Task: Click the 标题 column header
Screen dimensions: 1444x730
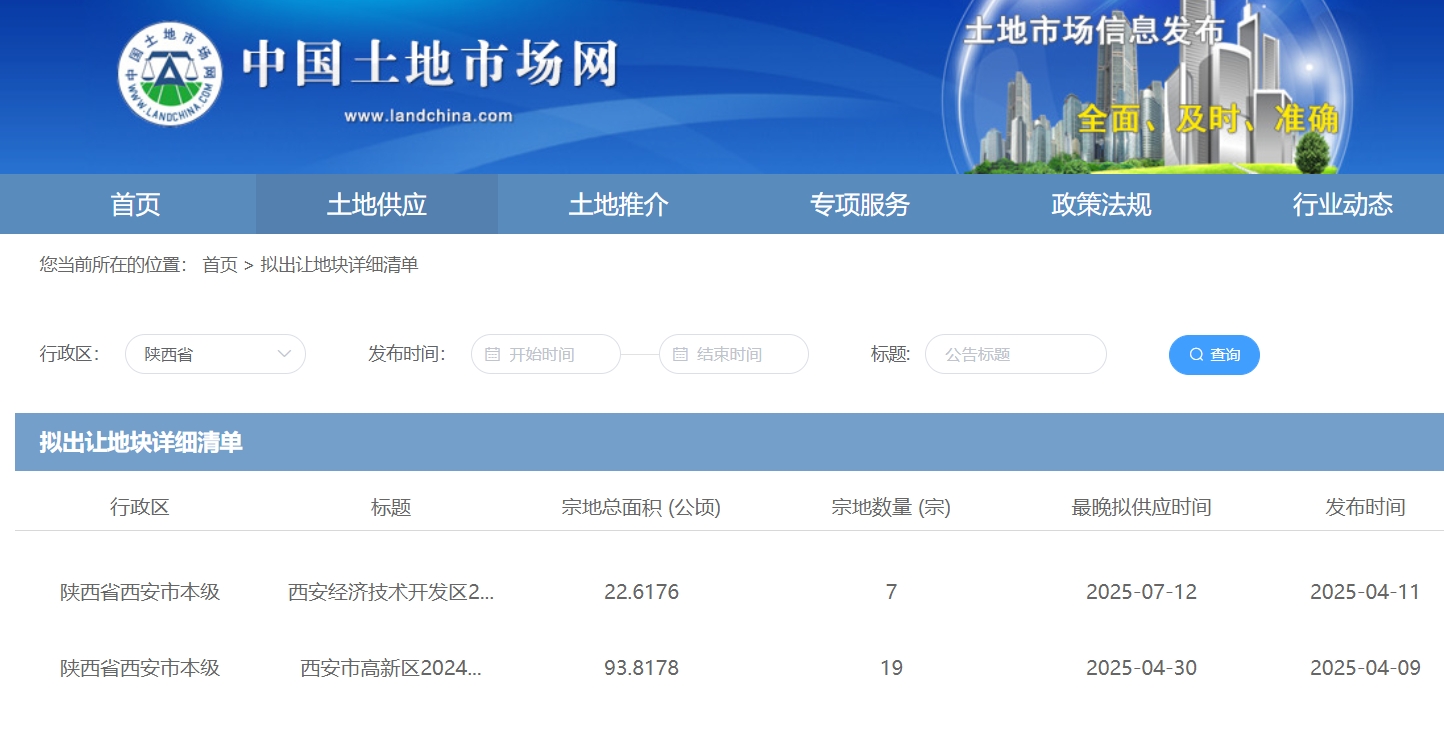Action: pos(391,507)
